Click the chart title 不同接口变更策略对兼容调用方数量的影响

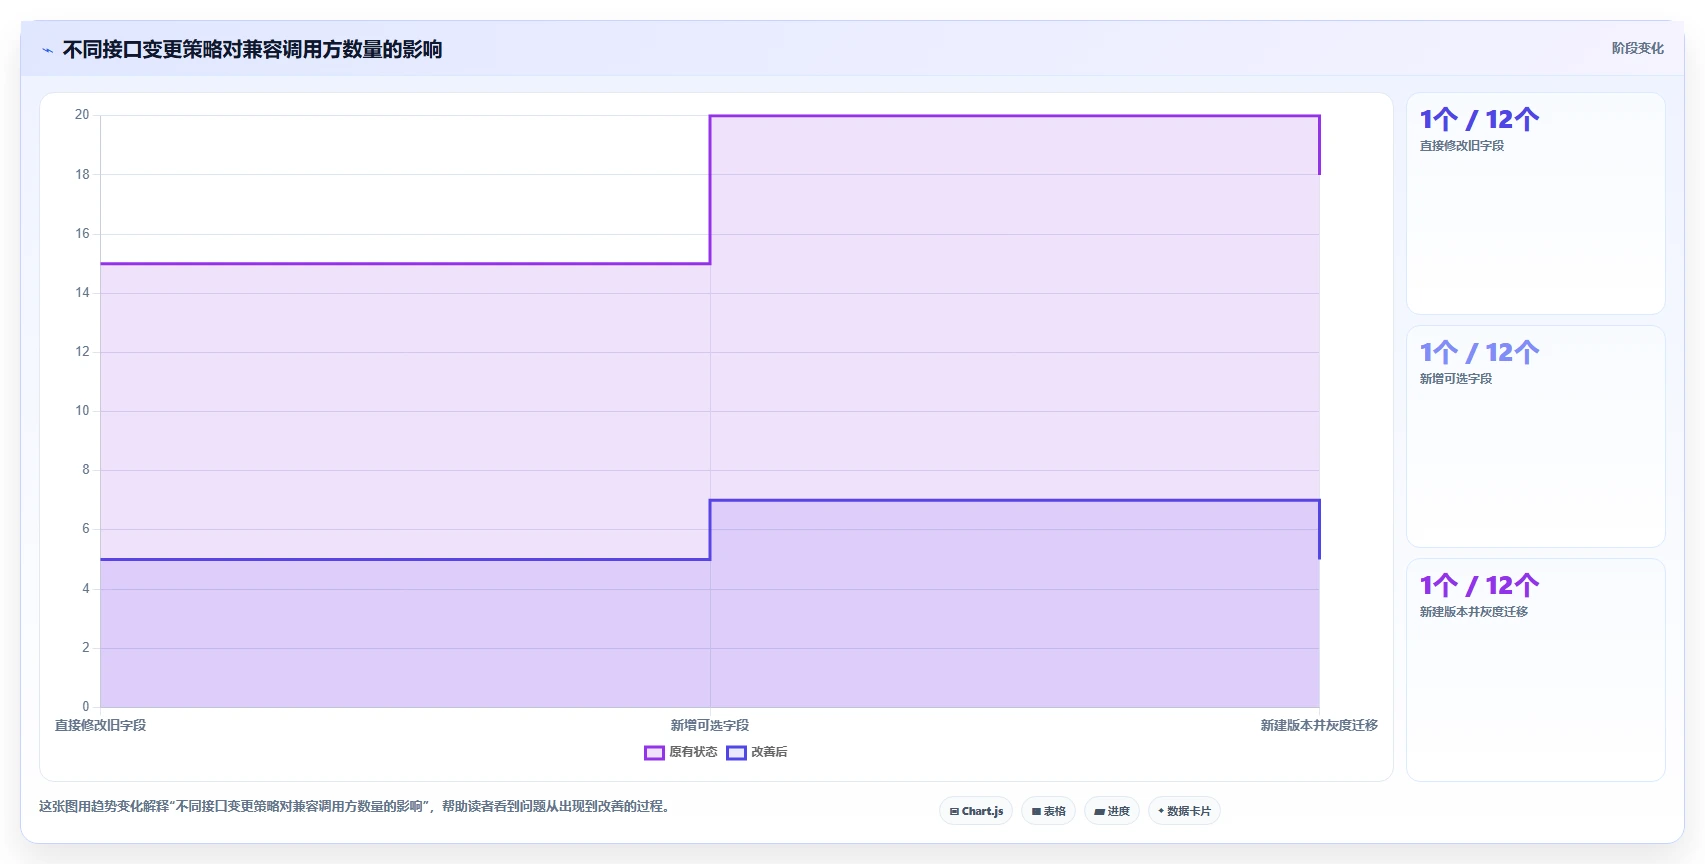click(252, 49)
